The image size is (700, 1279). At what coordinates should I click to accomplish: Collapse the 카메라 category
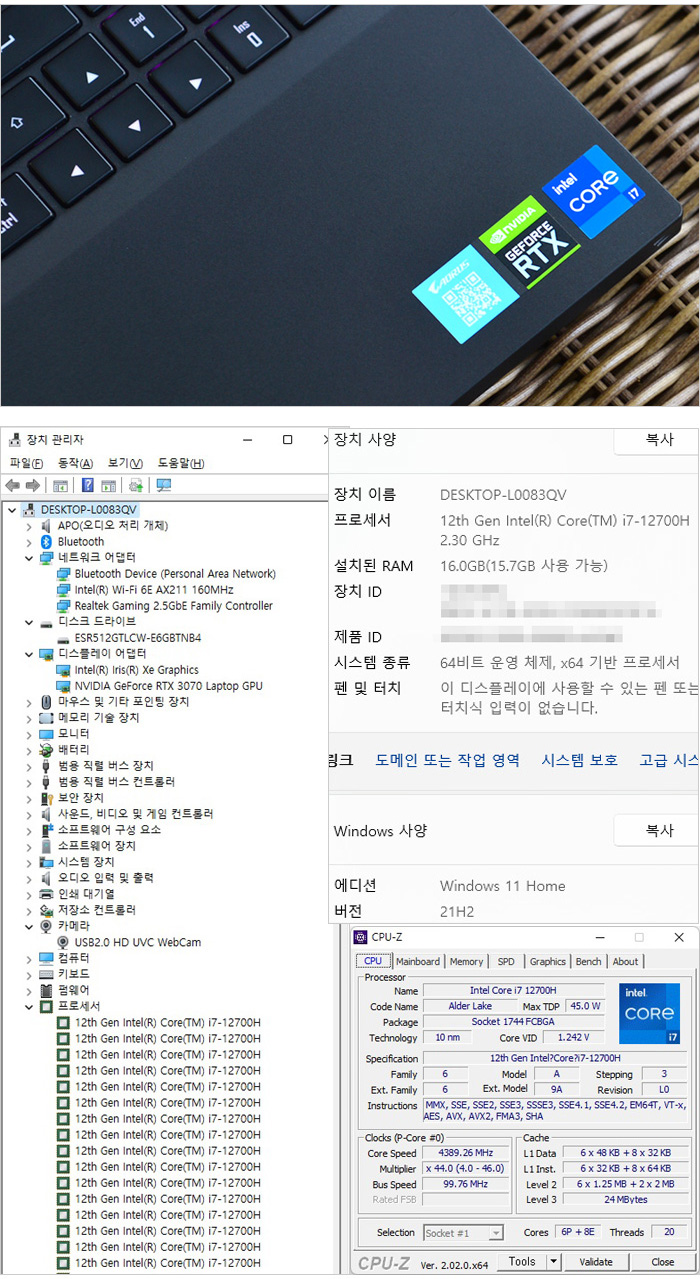coord(28,925)
